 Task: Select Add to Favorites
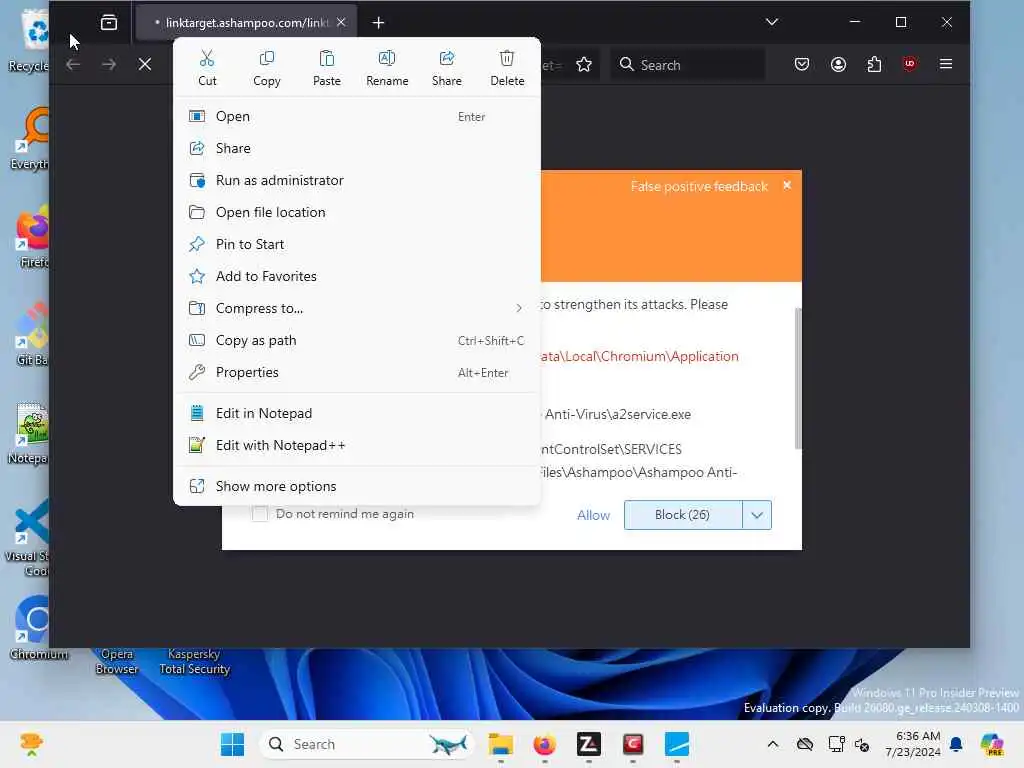pos(357,276)
